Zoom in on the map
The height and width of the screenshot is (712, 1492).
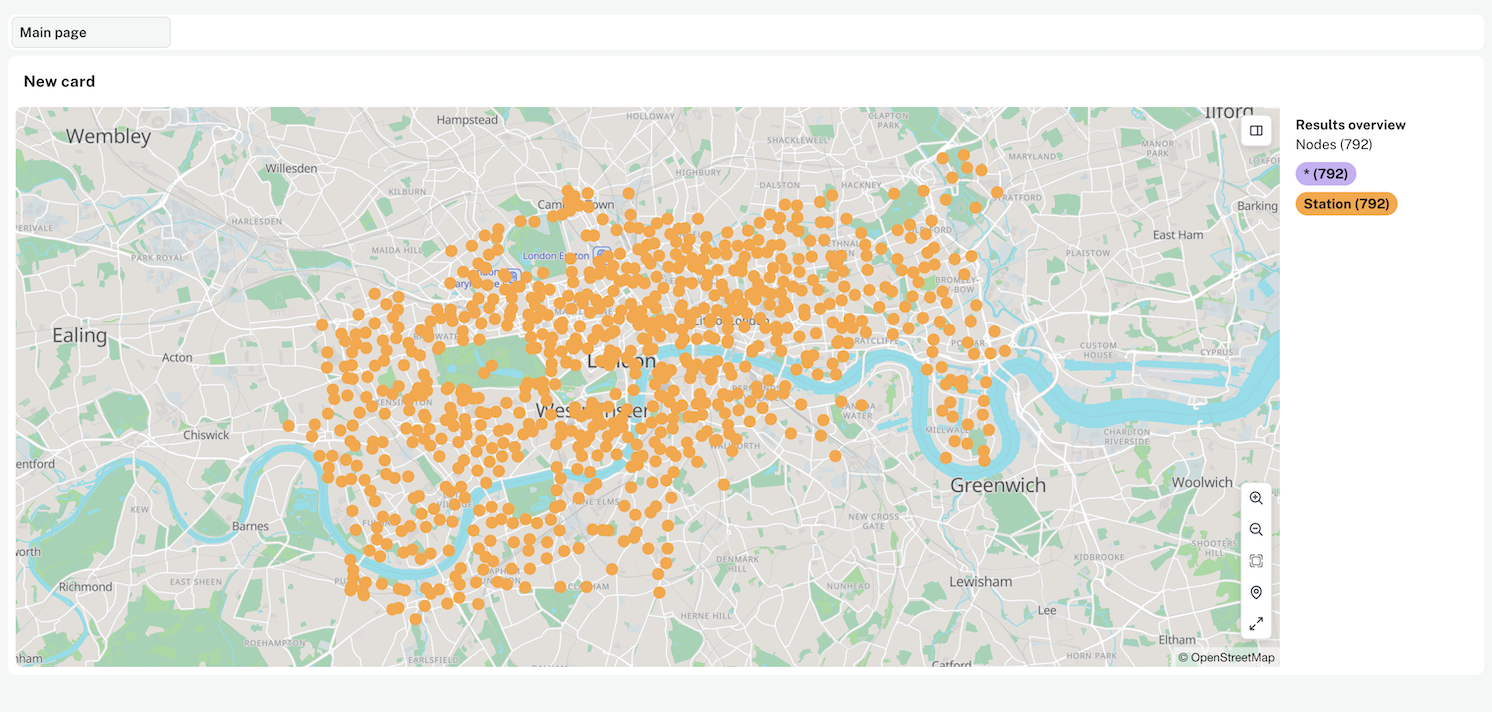1256,497
